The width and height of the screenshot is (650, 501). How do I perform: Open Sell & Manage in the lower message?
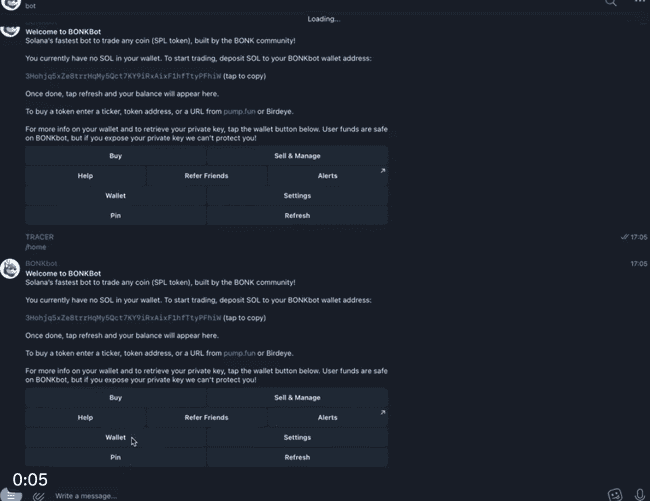coord(297,397)
